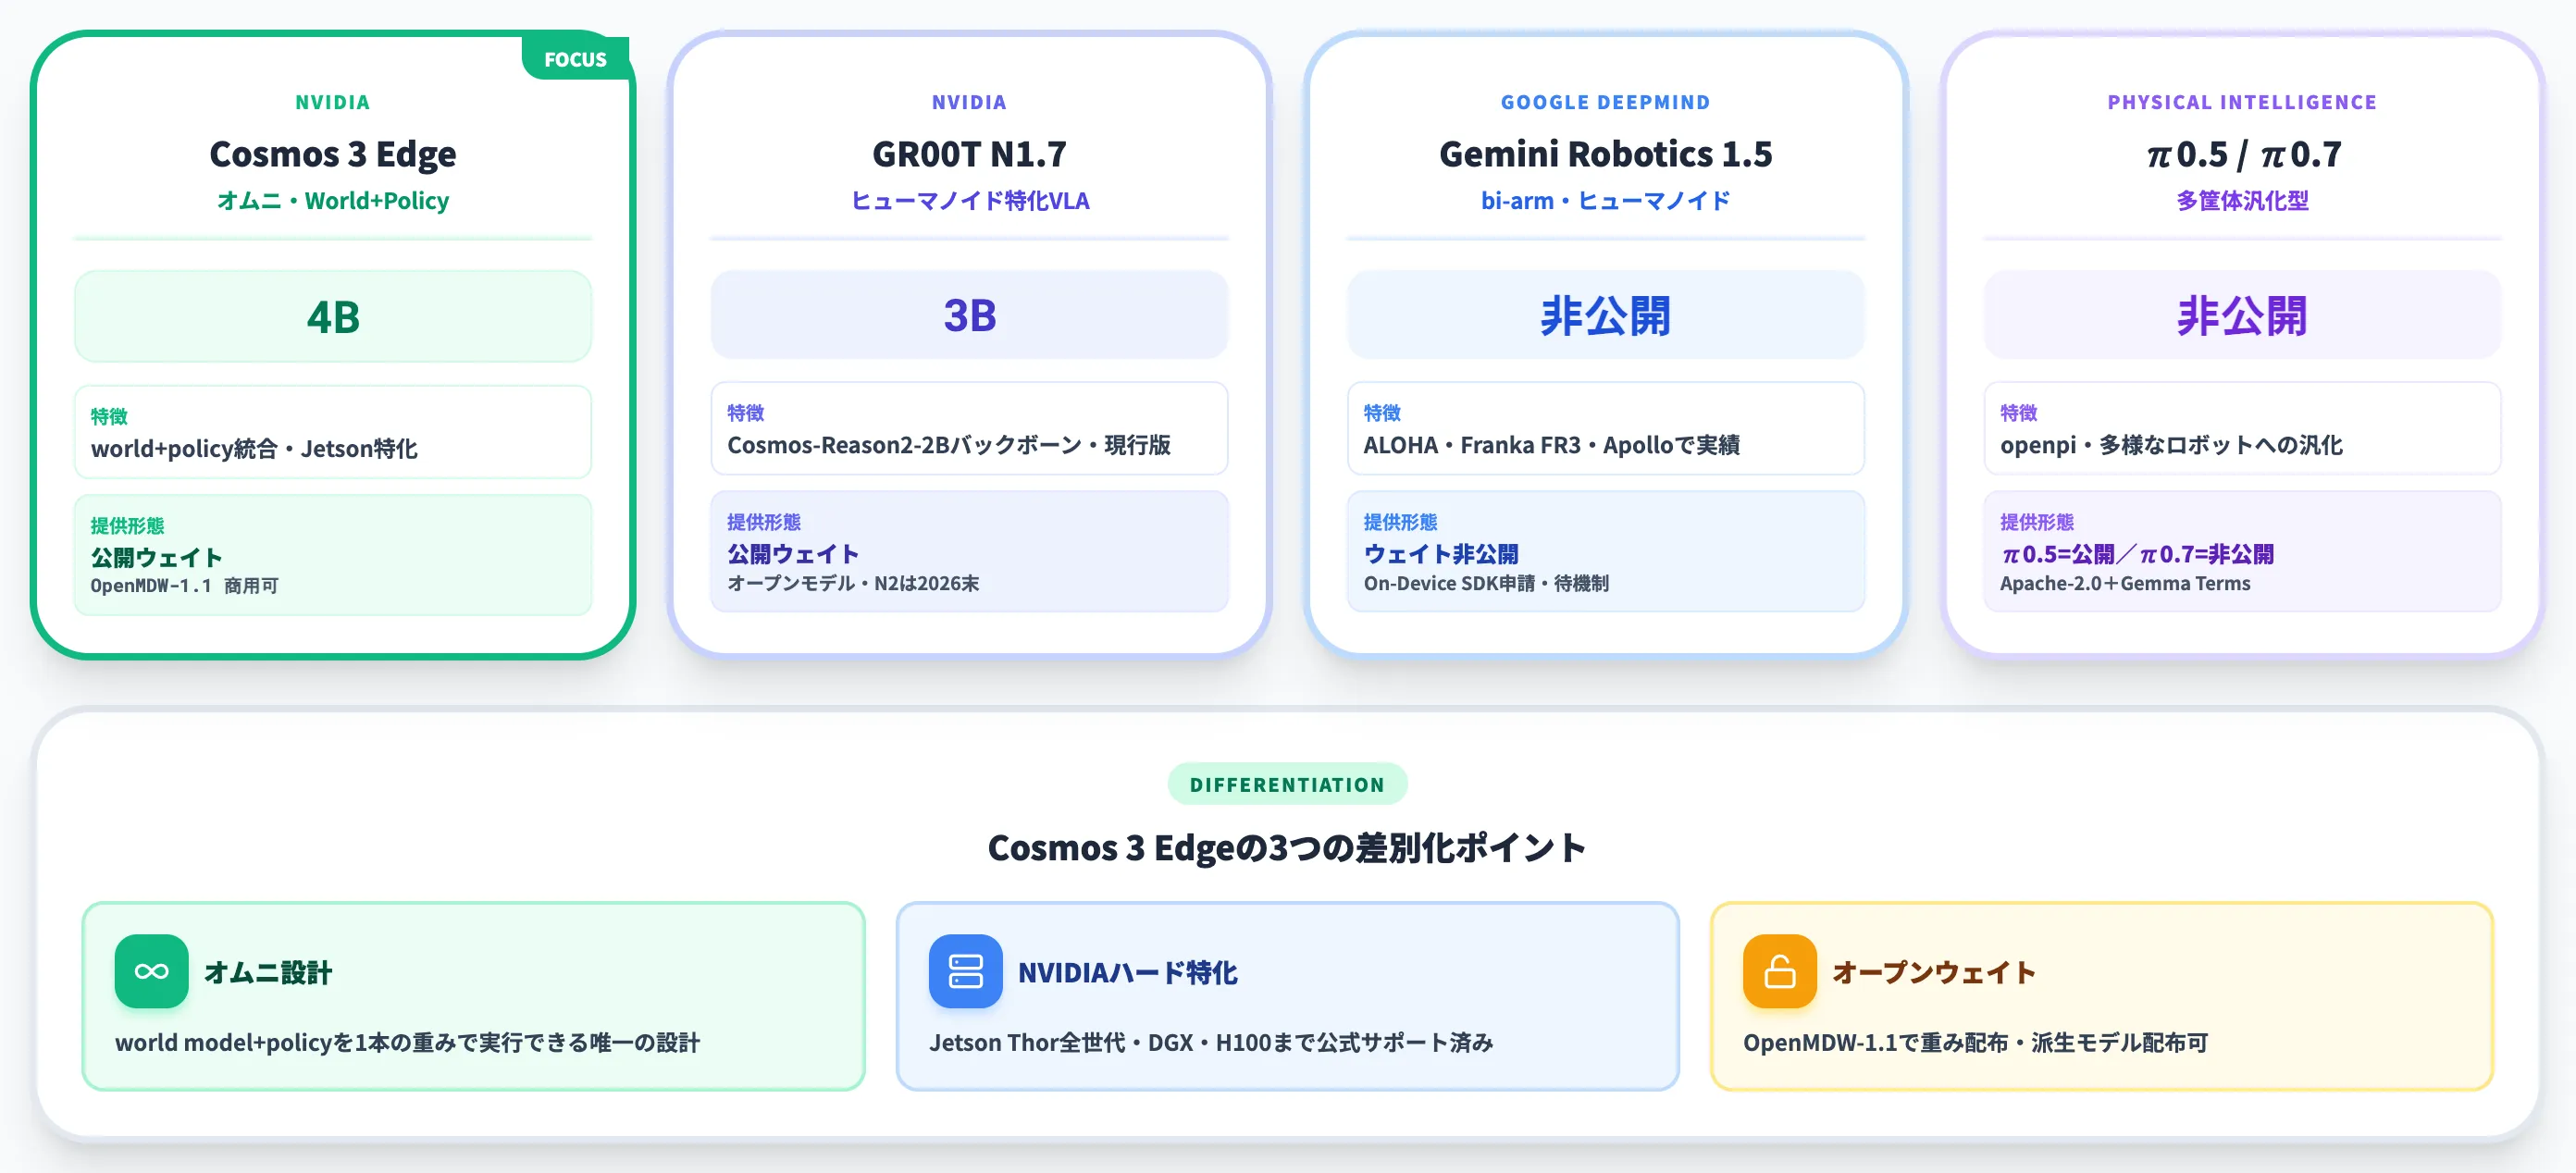Click 提供形態 label in Gemini Robotics card

[1400, 521]
